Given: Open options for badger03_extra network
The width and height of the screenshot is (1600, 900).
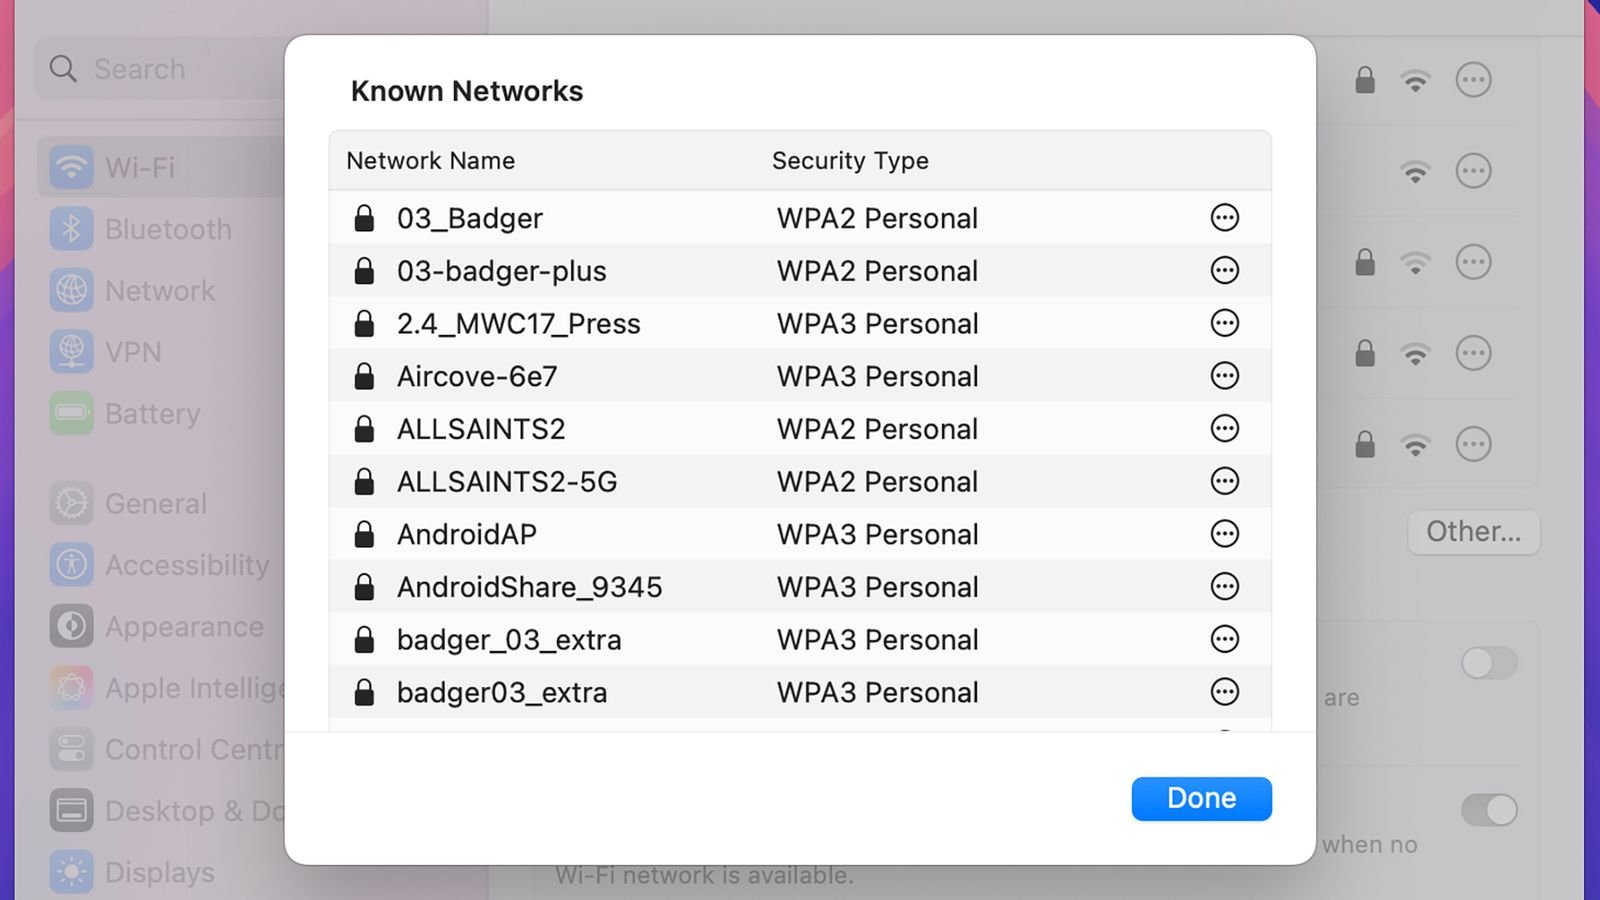Looking at the screenshot, I should [1224, 691].
